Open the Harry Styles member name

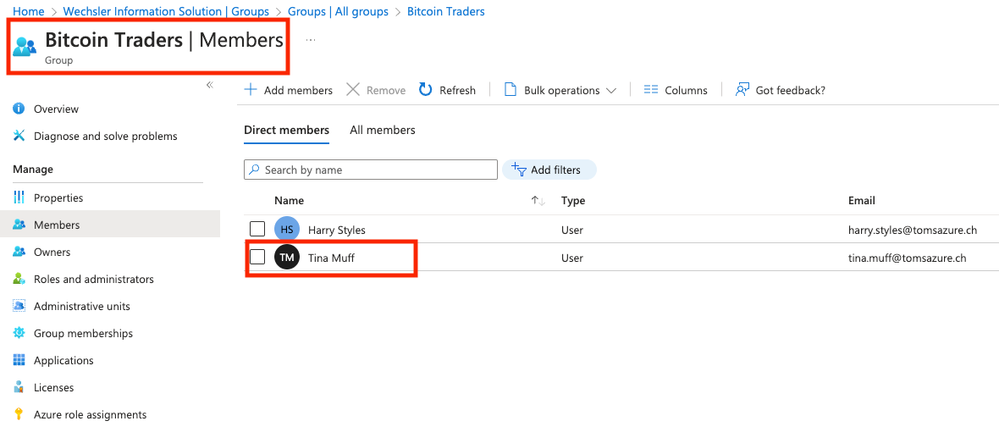click(x=337, y=229)
